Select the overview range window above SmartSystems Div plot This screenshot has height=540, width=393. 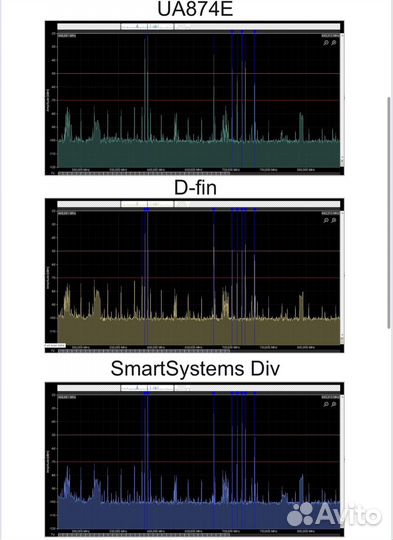(x=147, y=388)
